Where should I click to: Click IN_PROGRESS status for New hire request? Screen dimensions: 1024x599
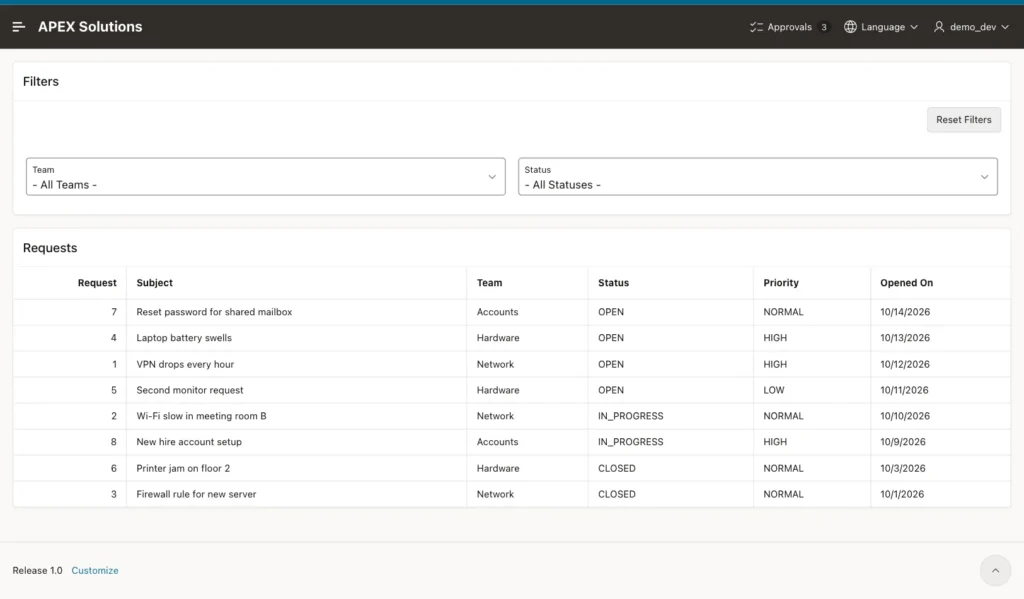tap(630, 442)
